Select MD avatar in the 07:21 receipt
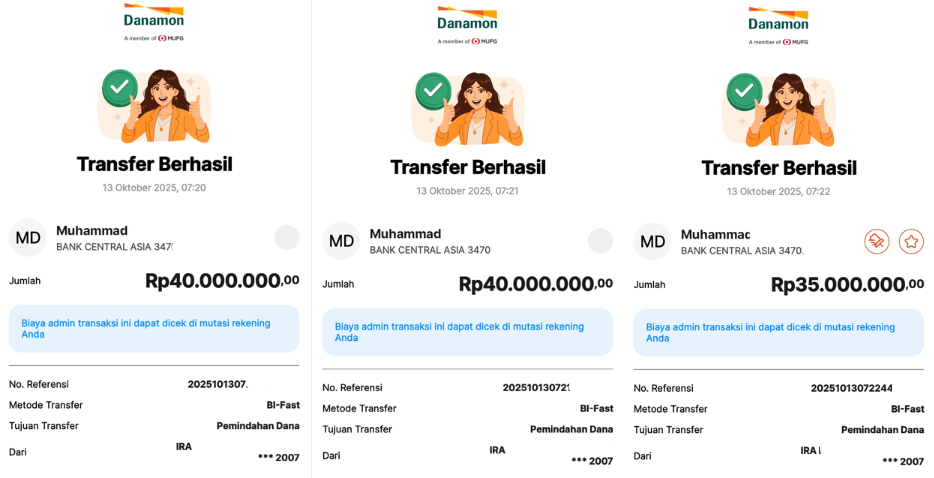This screenshot has height=478, width=934. (341, 241)
